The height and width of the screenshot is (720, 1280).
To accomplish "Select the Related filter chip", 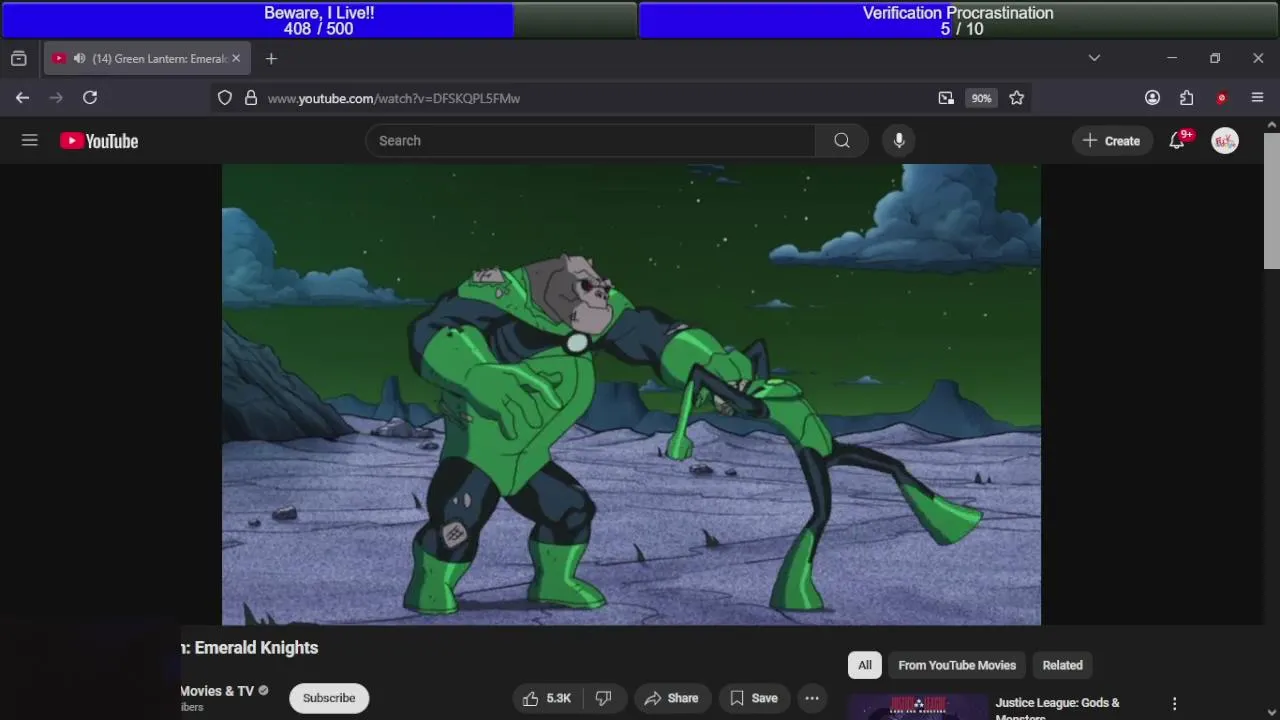I will pyautogui.click(x=1062, y=665).
